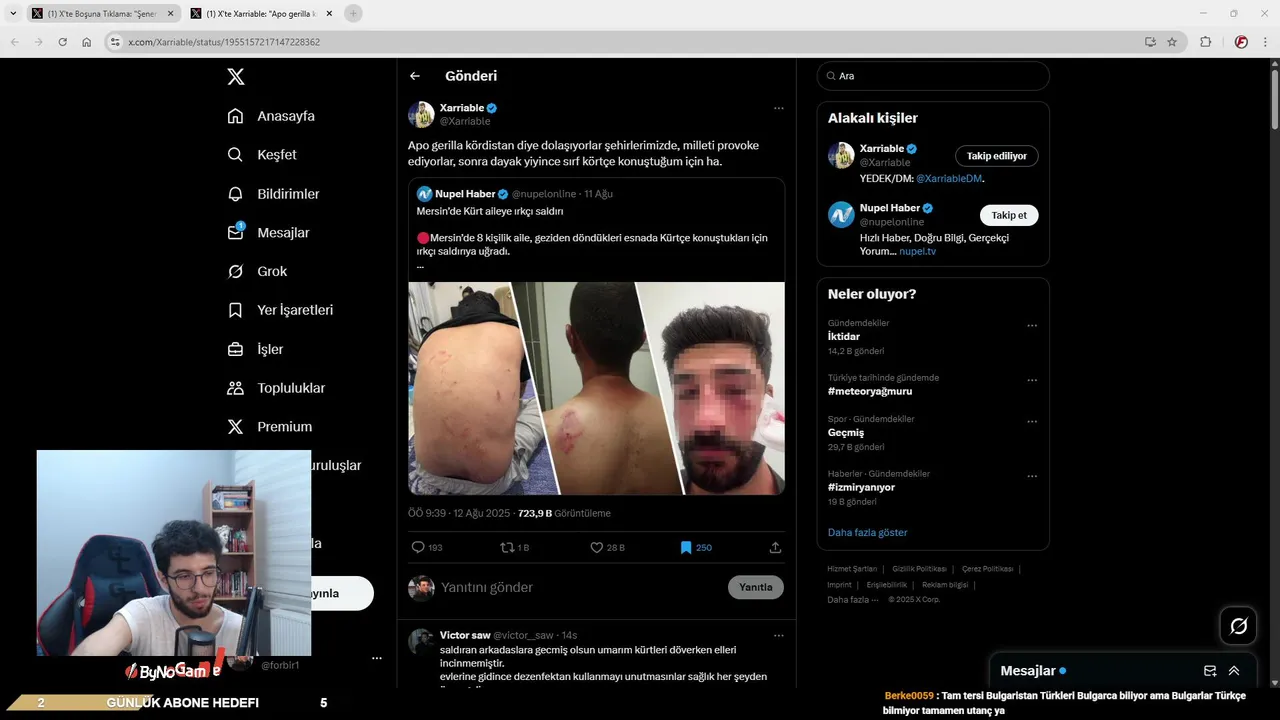Expand Daha fazla footer menu
1280x720 pixels.
point(852,599)
